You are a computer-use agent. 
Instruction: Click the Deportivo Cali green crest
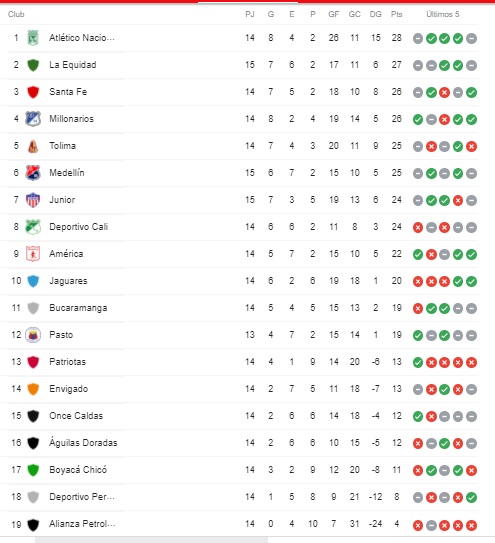click(33, 227)
